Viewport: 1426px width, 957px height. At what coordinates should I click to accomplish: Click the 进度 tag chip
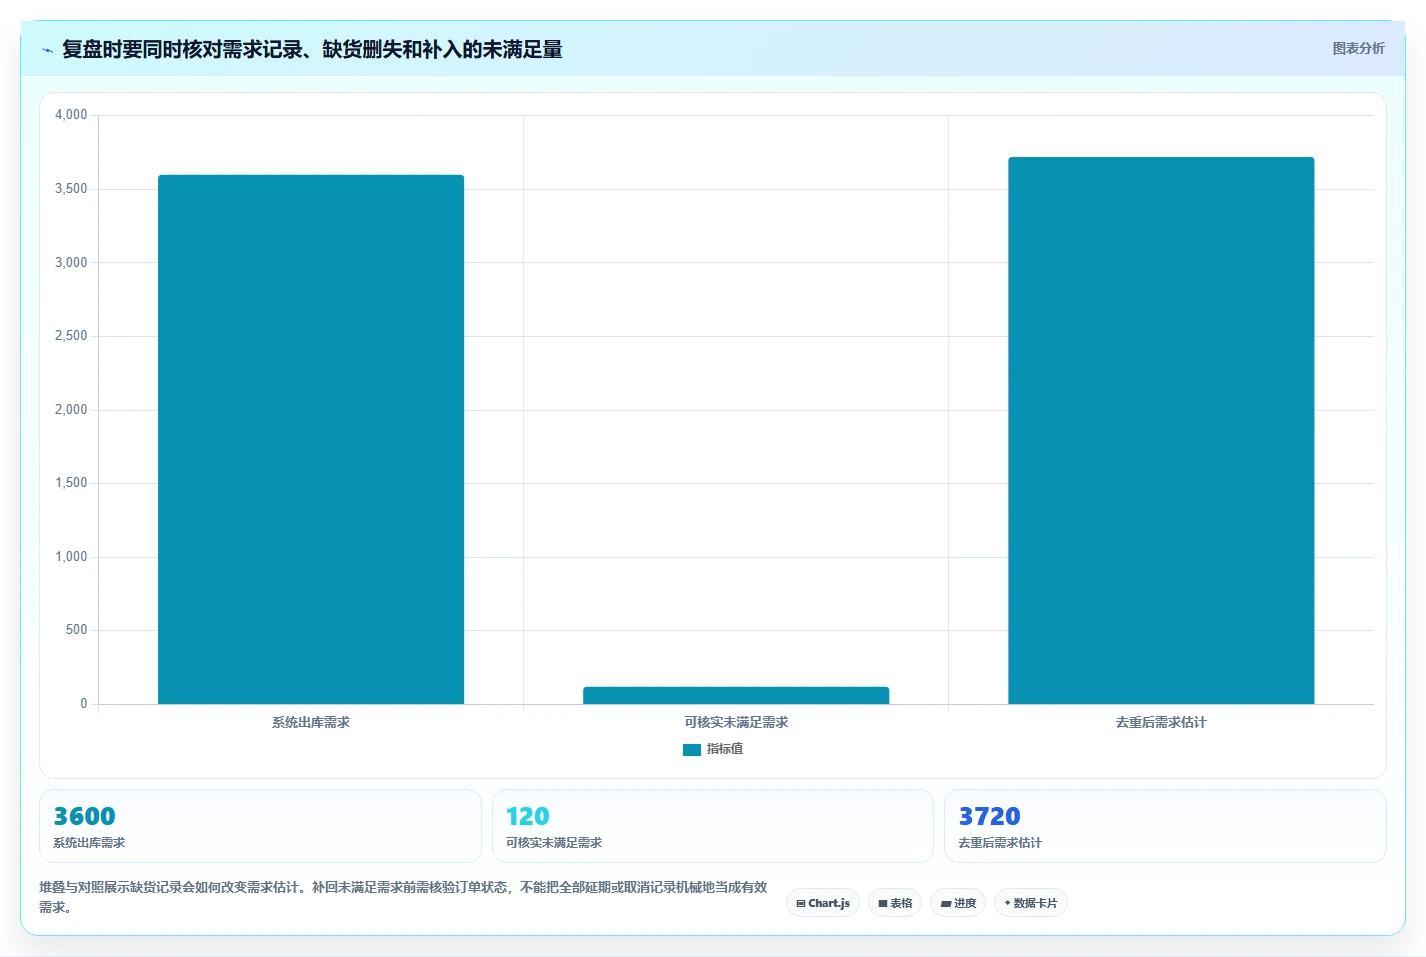pyautogui.click(x=958, y=903)
